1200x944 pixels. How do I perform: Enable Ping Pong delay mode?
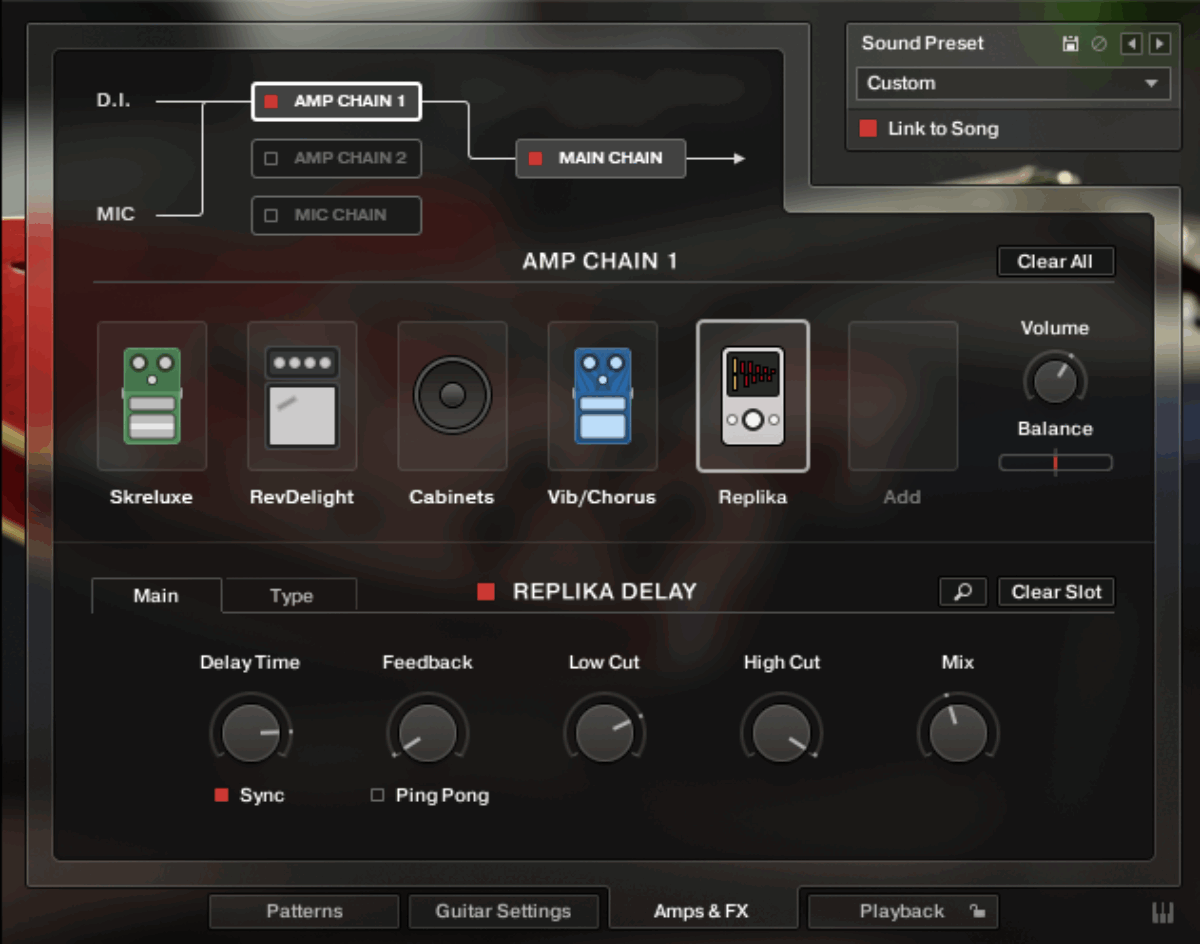[378, 795]
